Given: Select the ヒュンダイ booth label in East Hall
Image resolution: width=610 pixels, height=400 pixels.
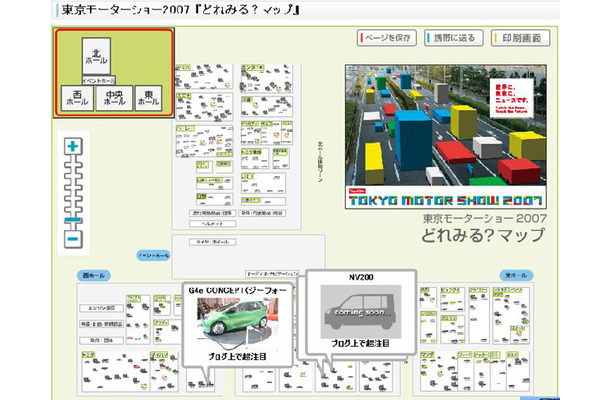Looking at the screenshot, I should [x=450, y=290].
